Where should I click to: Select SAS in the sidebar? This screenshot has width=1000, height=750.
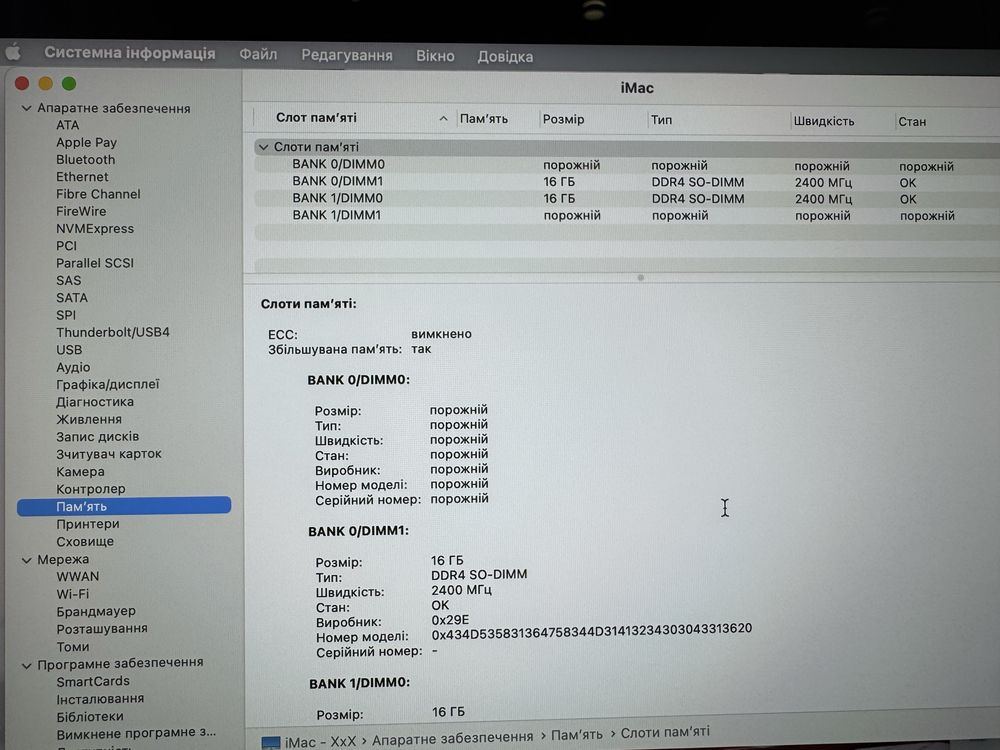coord(68,281)
